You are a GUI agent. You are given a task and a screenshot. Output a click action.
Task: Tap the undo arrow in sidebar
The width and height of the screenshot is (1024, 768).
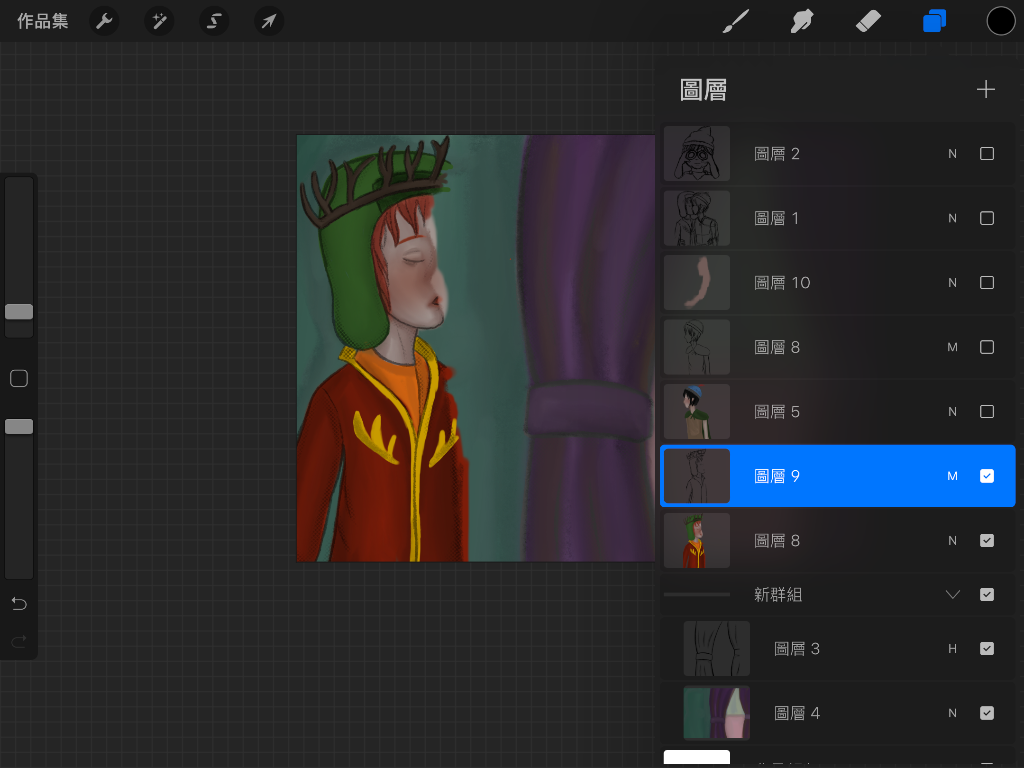19,604
